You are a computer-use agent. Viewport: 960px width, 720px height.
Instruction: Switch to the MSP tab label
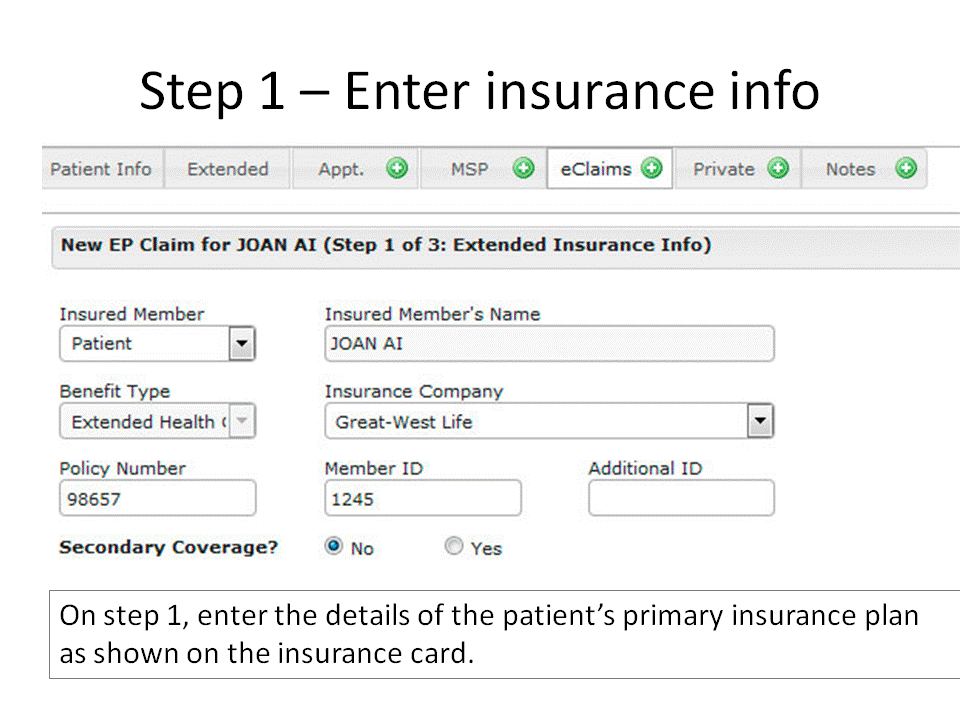[x=470, y=169]
